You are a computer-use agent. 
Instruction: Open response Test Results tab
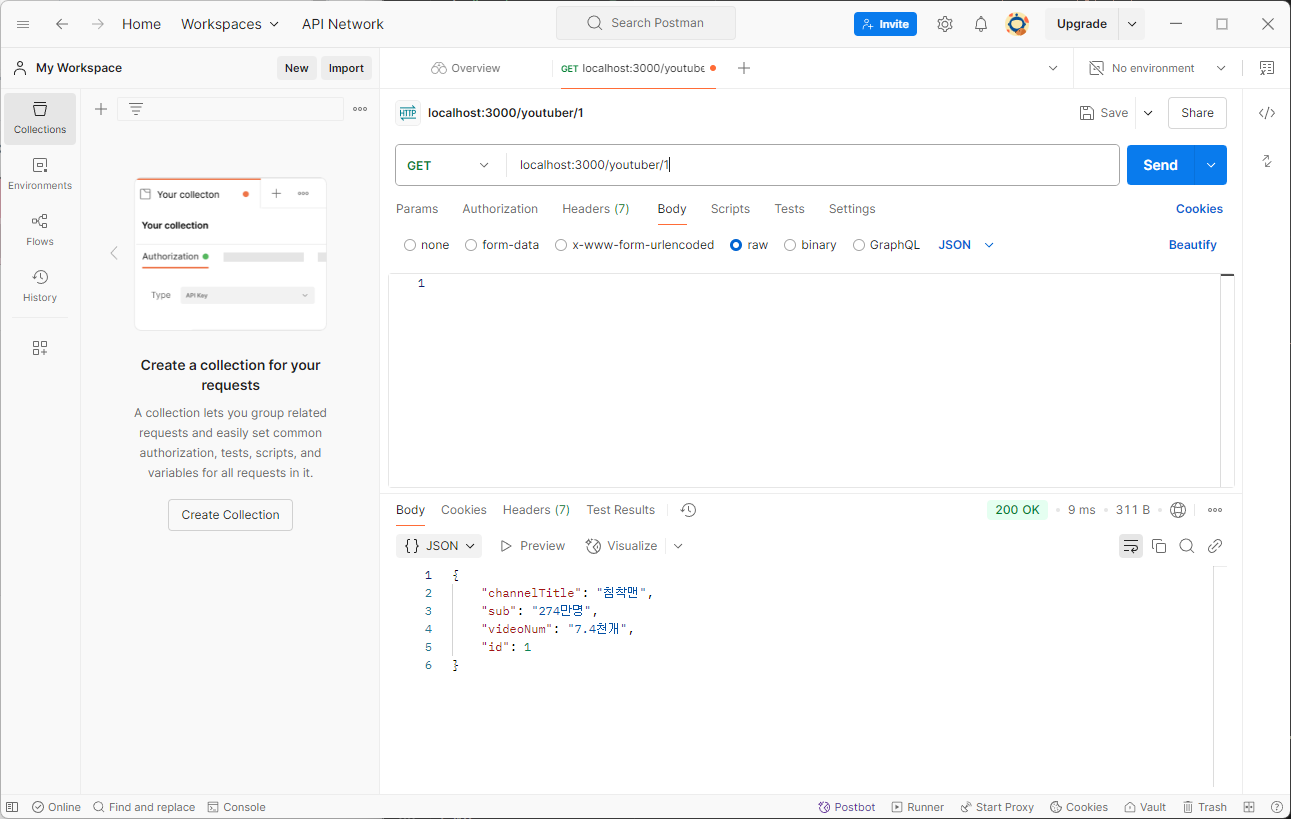(x=621, y=510)
